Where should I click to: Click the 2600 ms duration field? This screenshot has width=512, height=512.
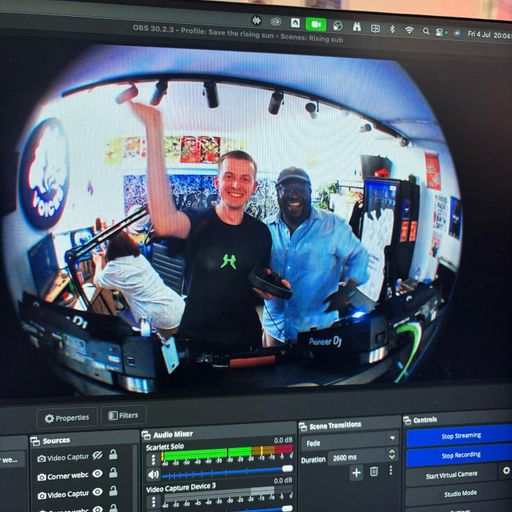pyautogui.click(x=358, y=457)
